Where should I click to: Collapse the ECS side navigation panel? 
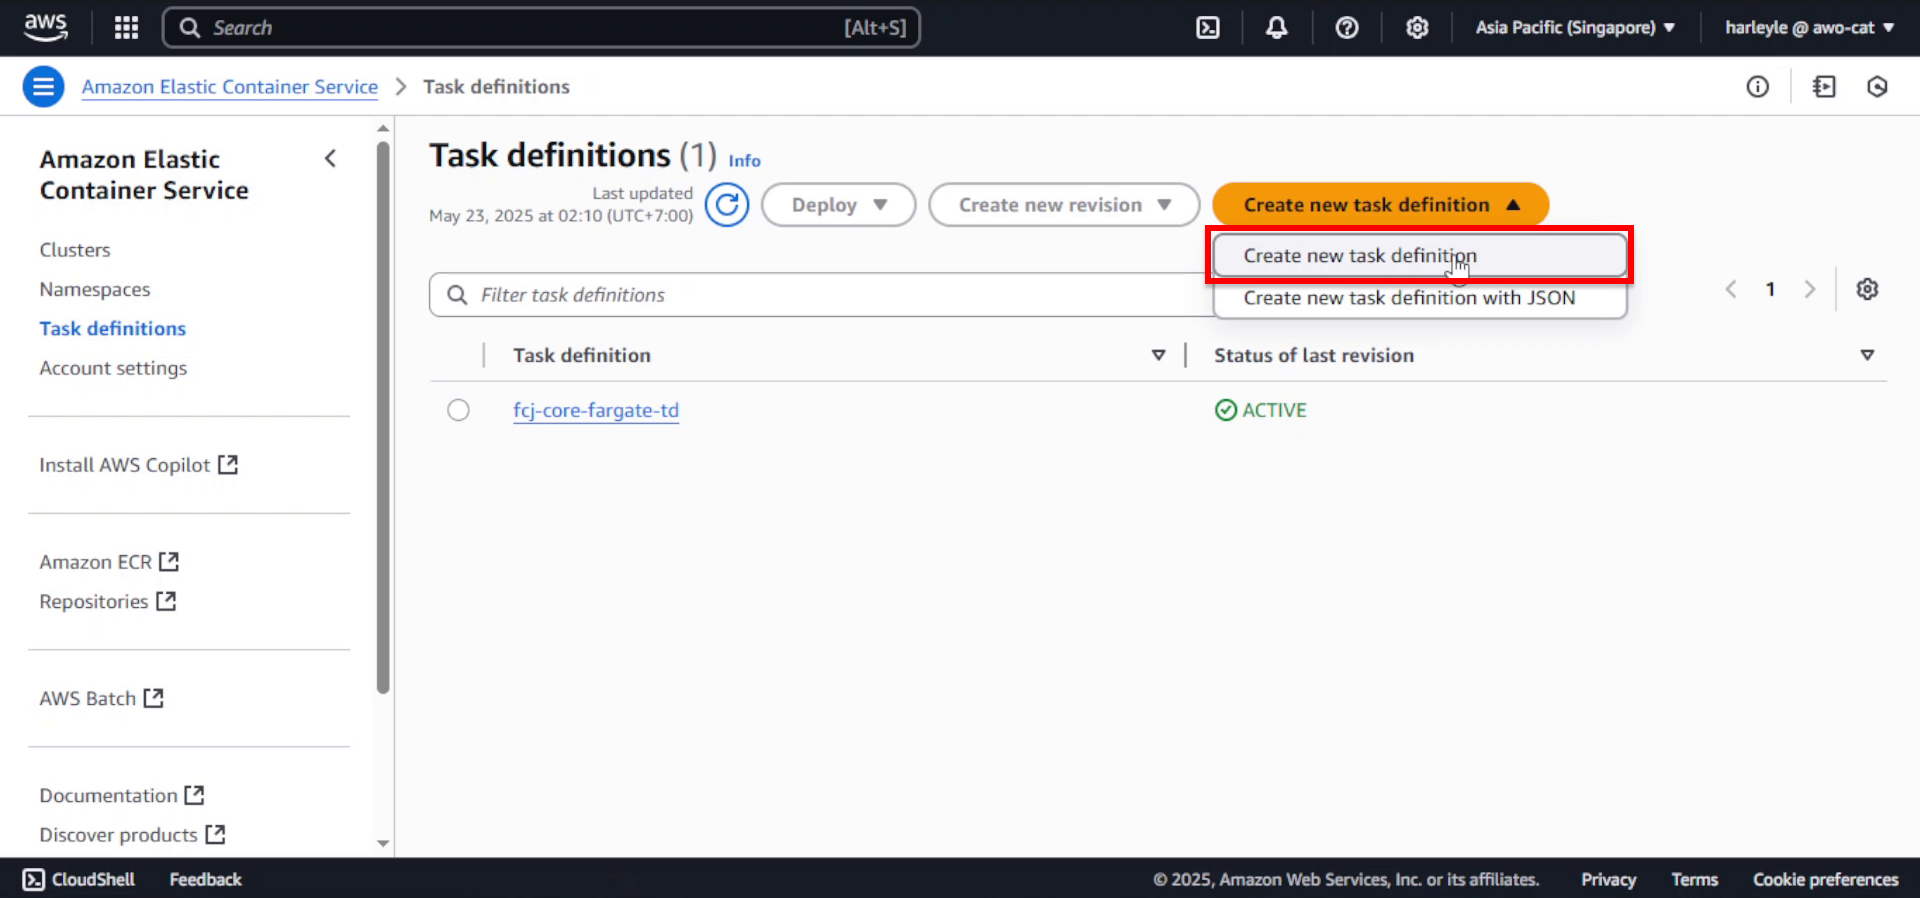[331, 159]
